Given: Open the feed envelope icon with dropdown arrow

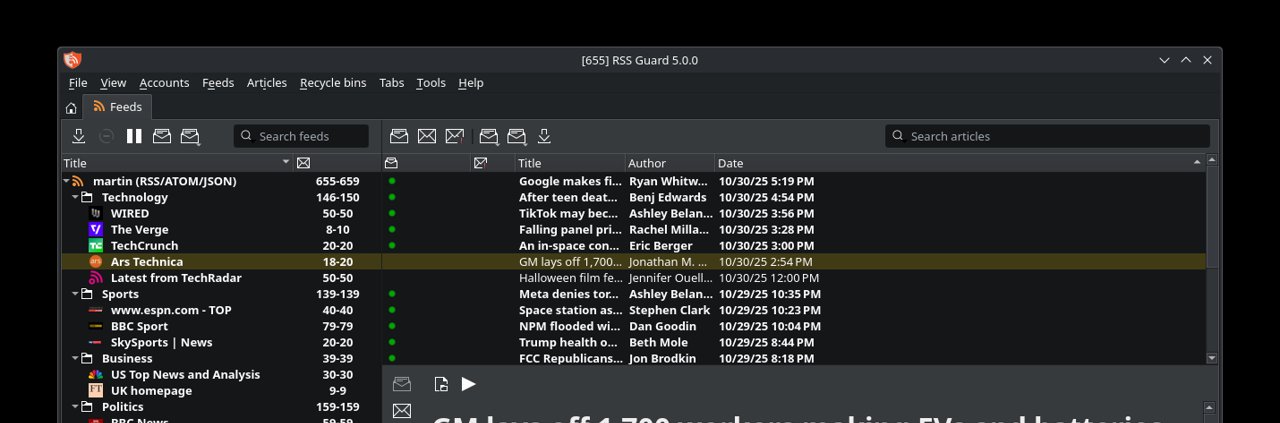Looking at the screenshot, I should click(x=190, y=136).
